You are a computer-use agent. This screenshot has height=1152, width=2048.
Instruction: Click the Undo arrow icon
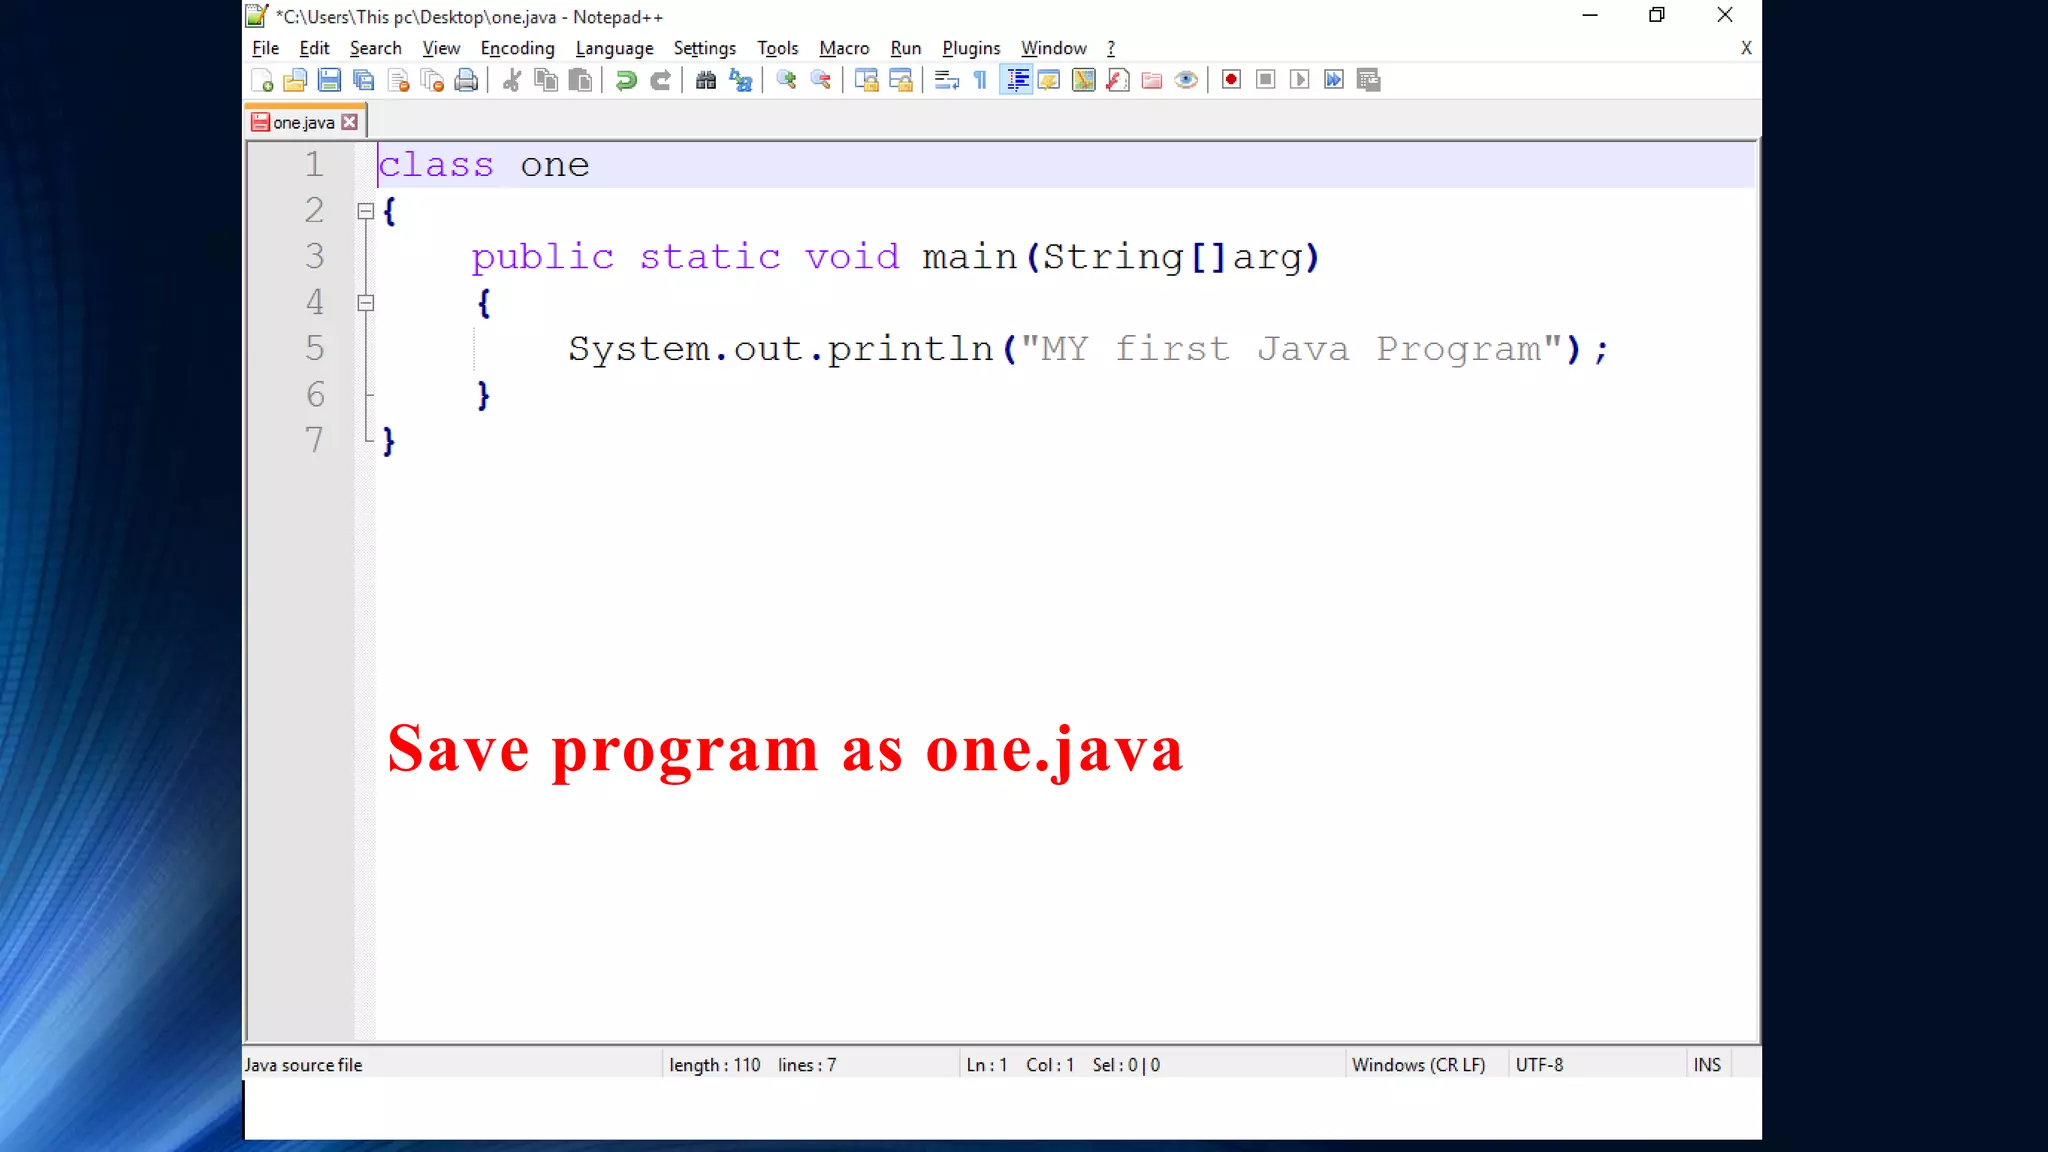pos(626,80)
